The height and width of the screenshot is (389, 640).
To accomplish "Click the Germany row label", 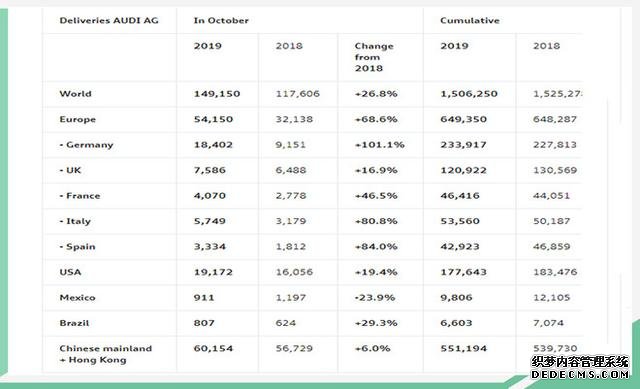I will pos(86,144).
